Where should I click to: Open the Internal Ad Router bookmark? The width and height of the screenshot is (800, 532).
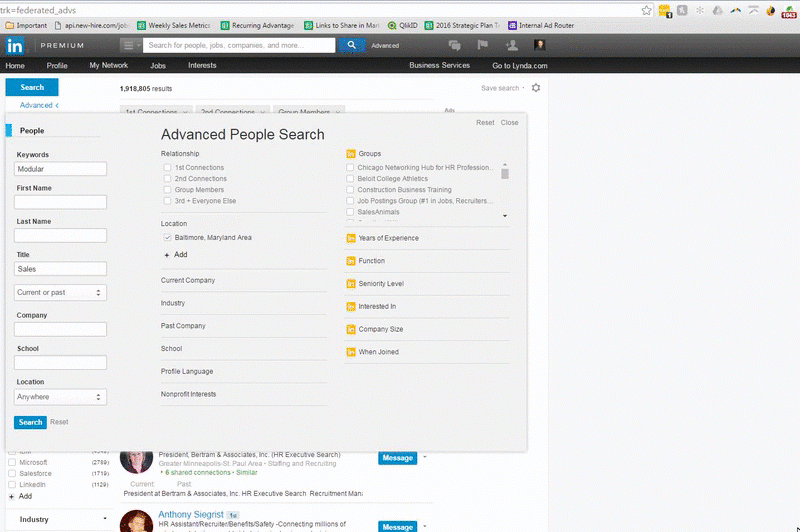tap(541, 26)
